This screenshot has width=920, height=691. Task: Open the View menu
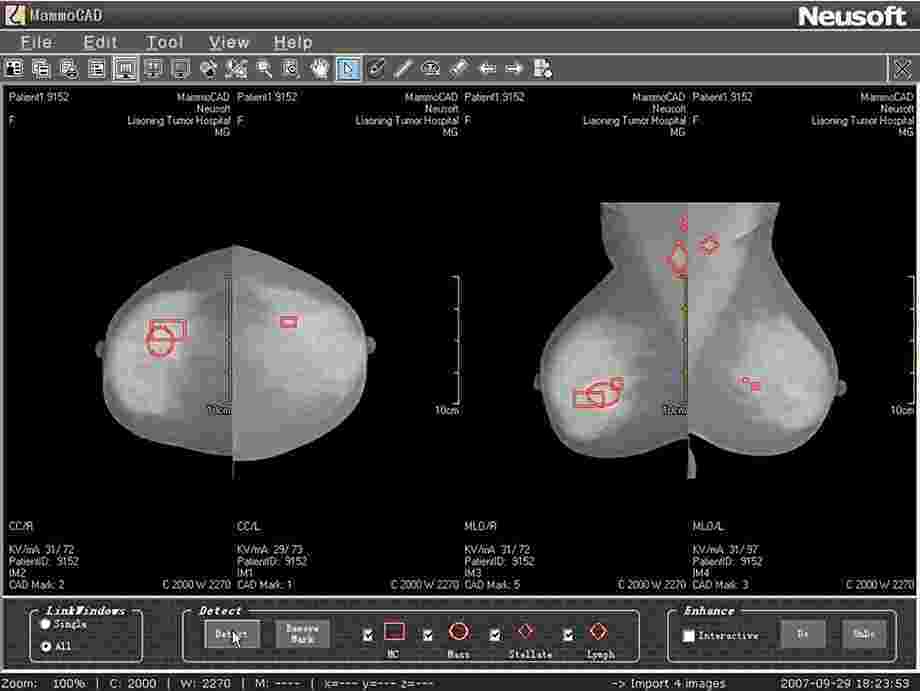(229, 42)
